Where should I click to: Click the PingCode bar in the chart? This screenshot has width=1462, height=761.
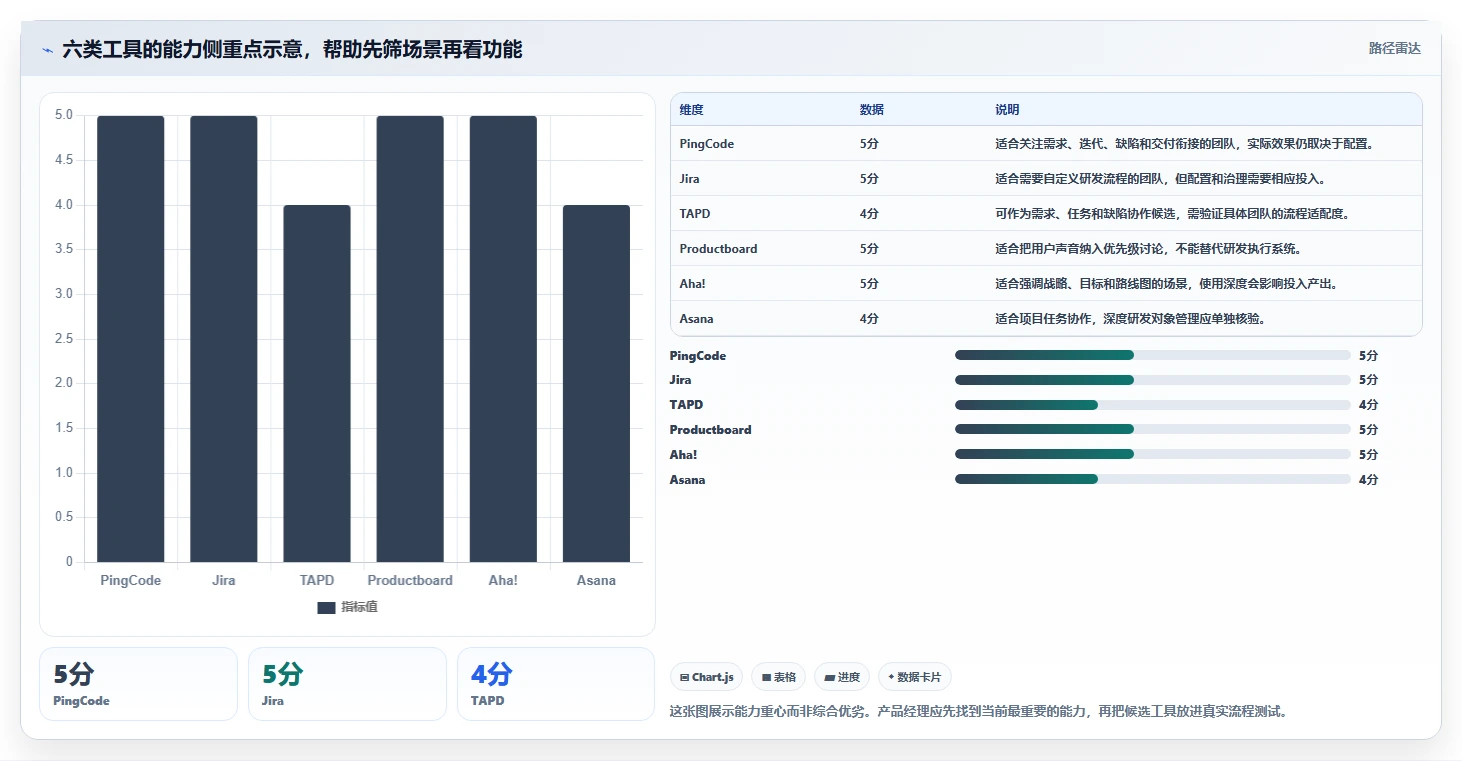pos(130,339)
